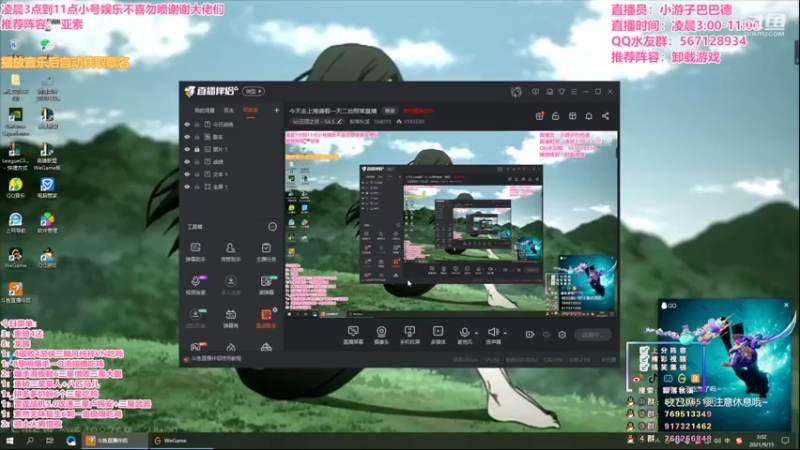Add the 多媒体 multimedia source
Viewport: 800px width, 450px height.
(438, 335)
